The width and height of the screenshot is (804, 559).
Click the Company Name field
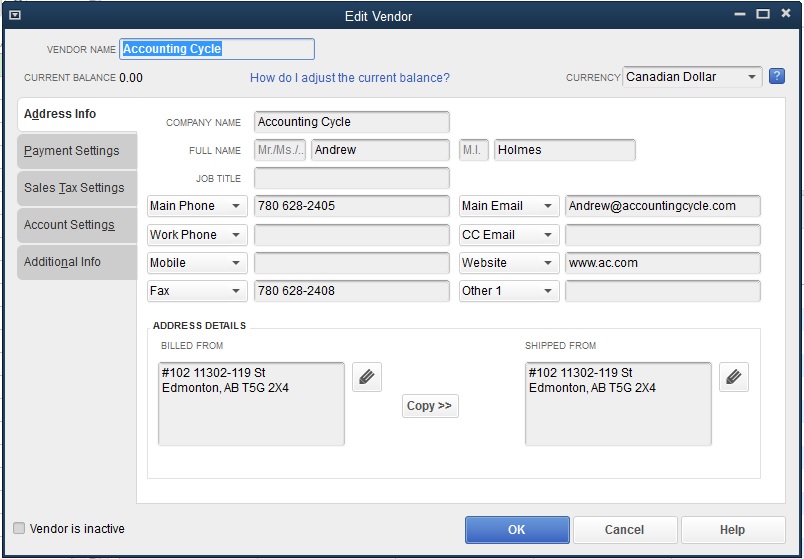pos(352,122)
